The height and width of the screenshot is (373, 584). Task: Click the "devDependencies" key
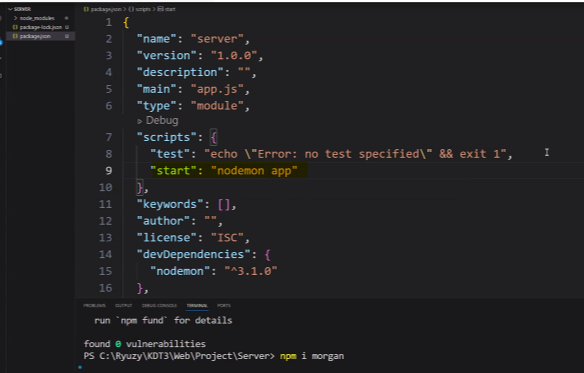tap(193, 255)
